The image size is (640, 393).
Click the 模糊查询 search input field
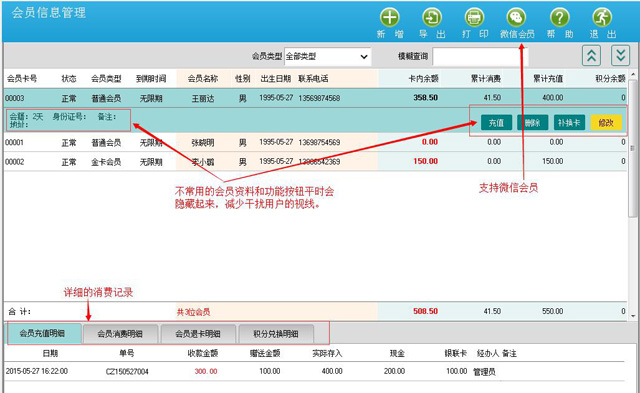coord(480,56)
